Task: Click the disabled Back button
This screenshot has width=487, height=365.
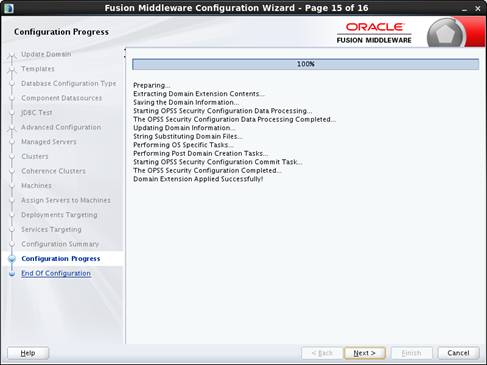Action: pyautogui.click(x=322, y=353)
